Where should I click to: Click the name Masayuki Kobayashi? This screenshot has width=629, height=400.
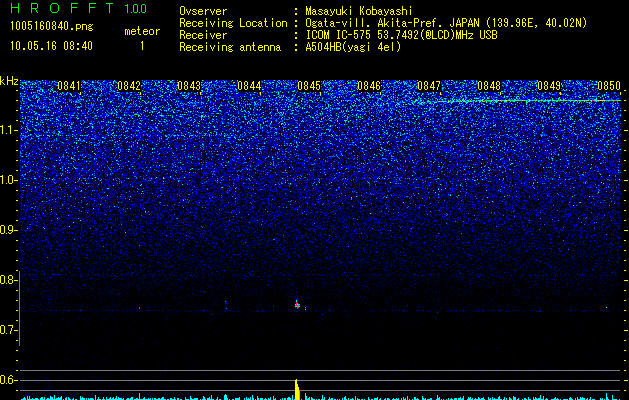click(359, 11)
